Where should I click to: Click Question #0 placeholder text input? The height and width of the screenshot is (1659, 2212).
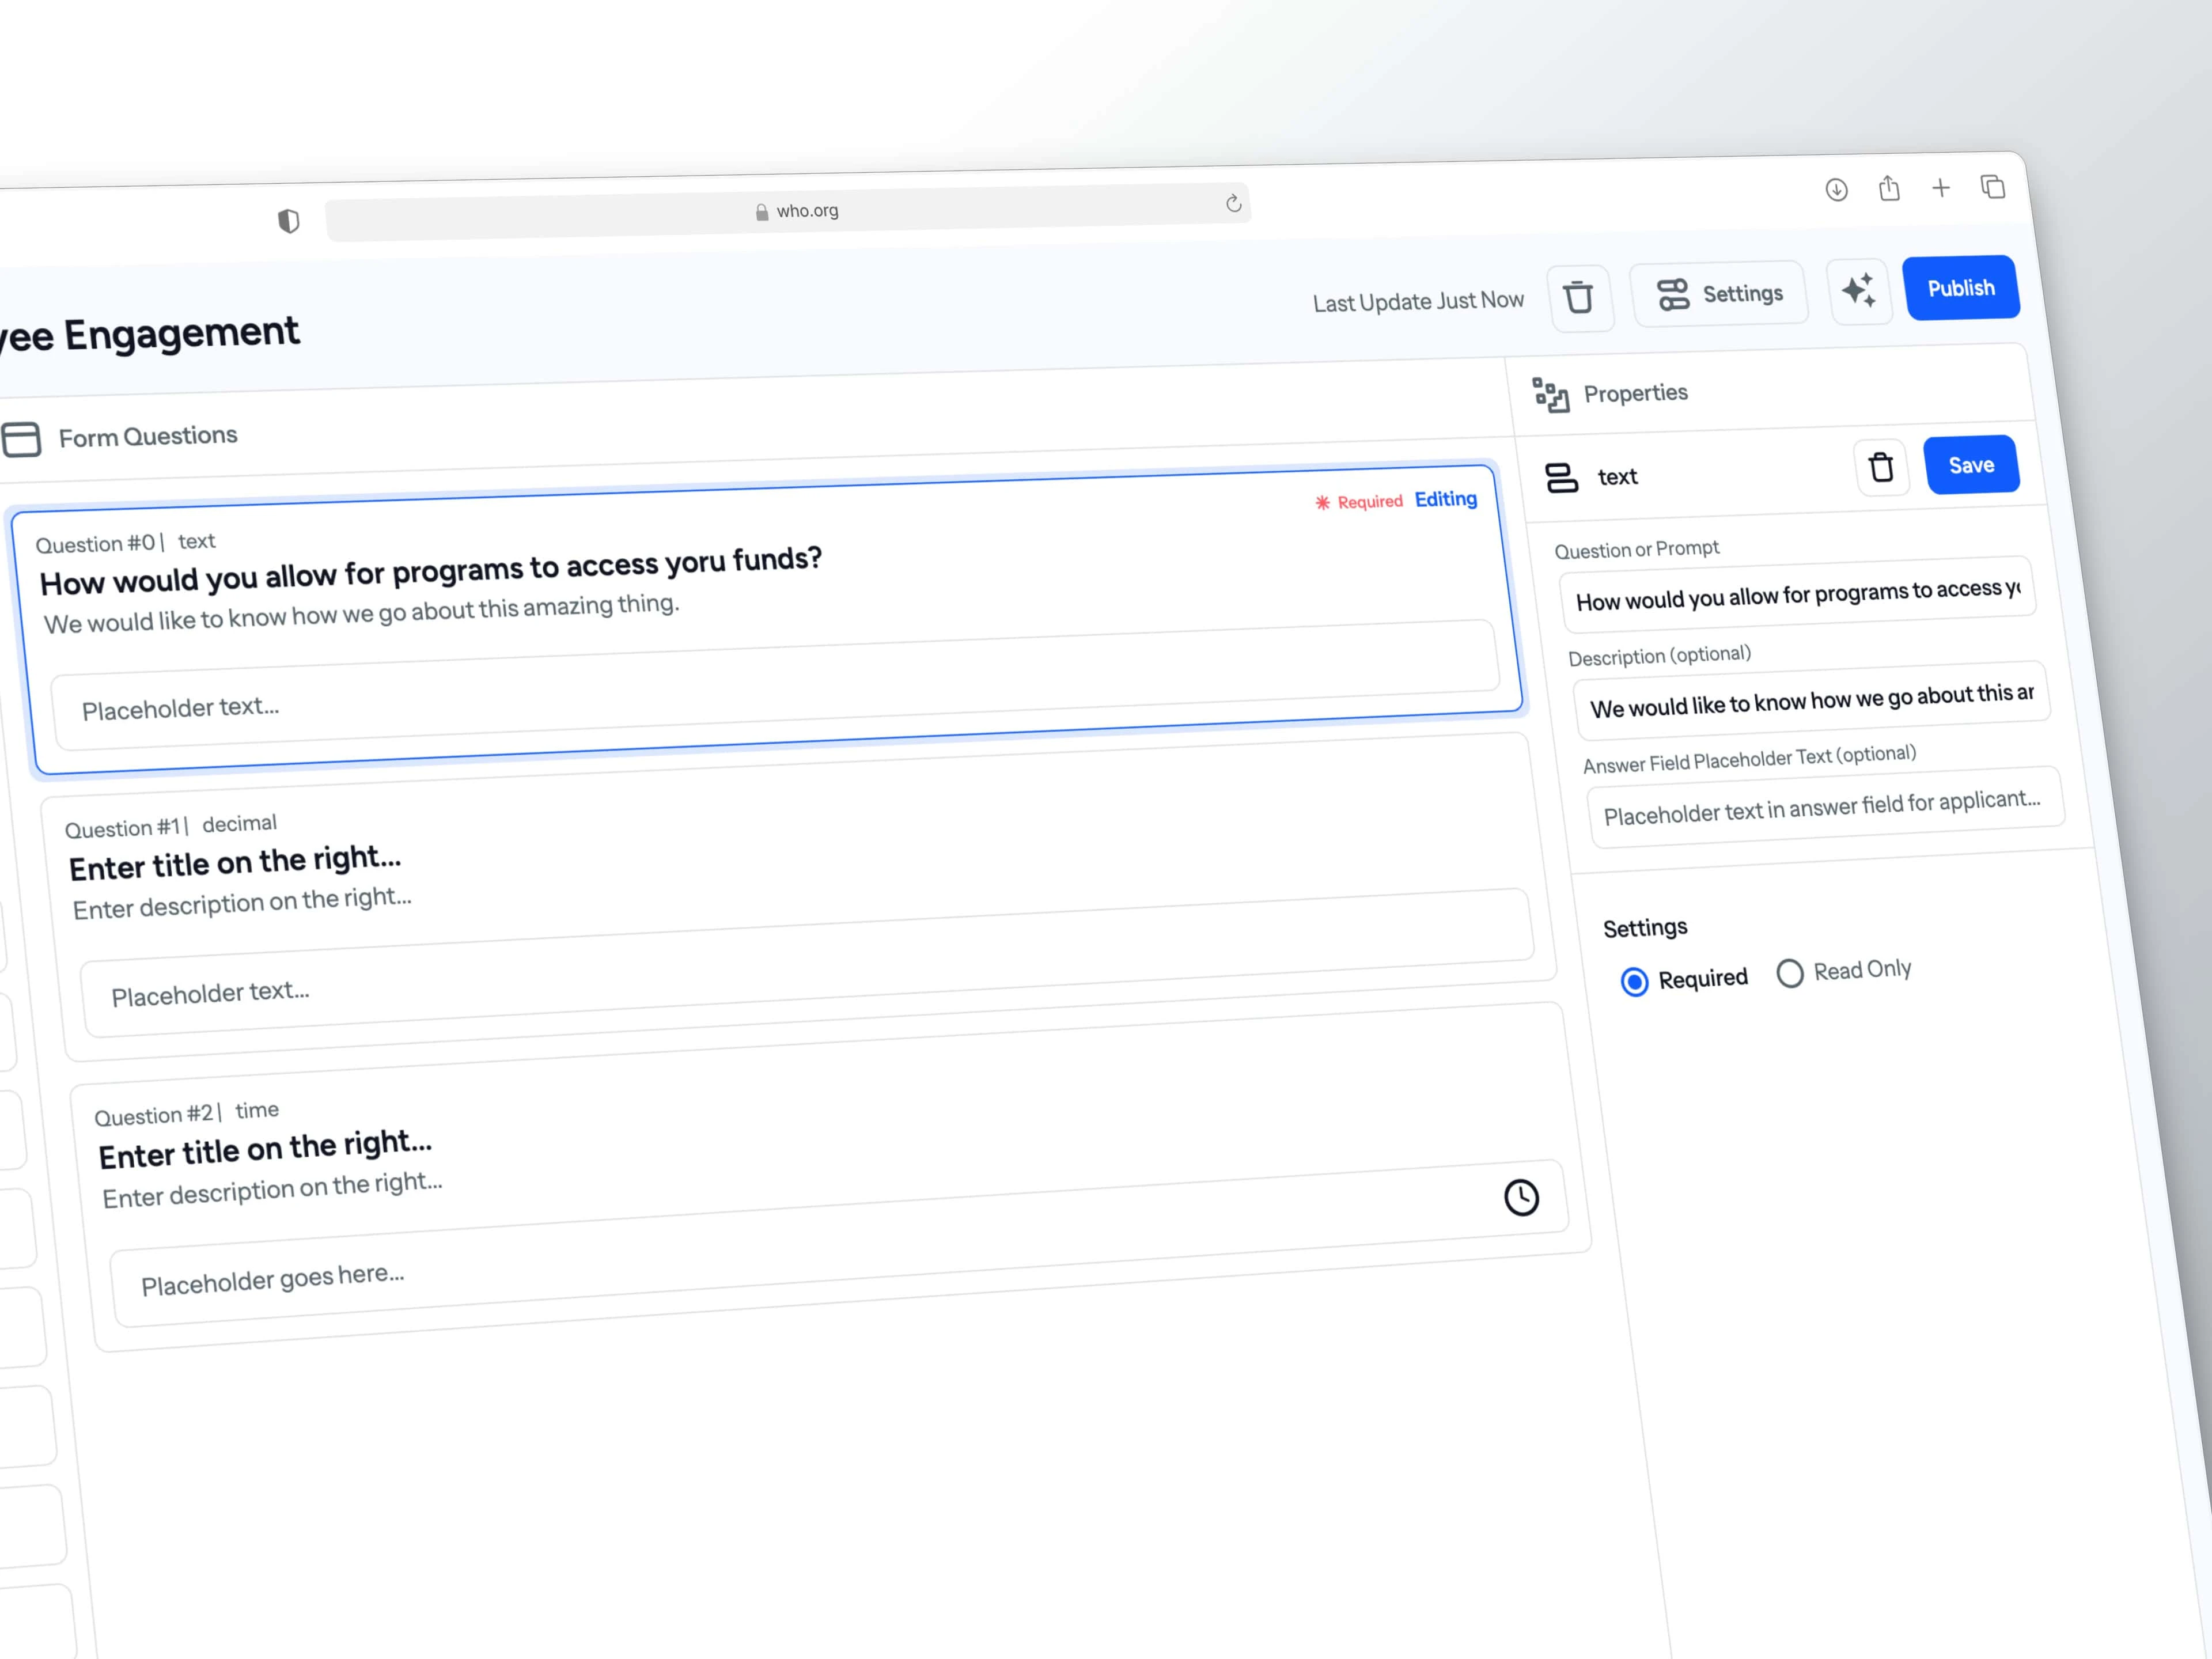pos(776,686)
